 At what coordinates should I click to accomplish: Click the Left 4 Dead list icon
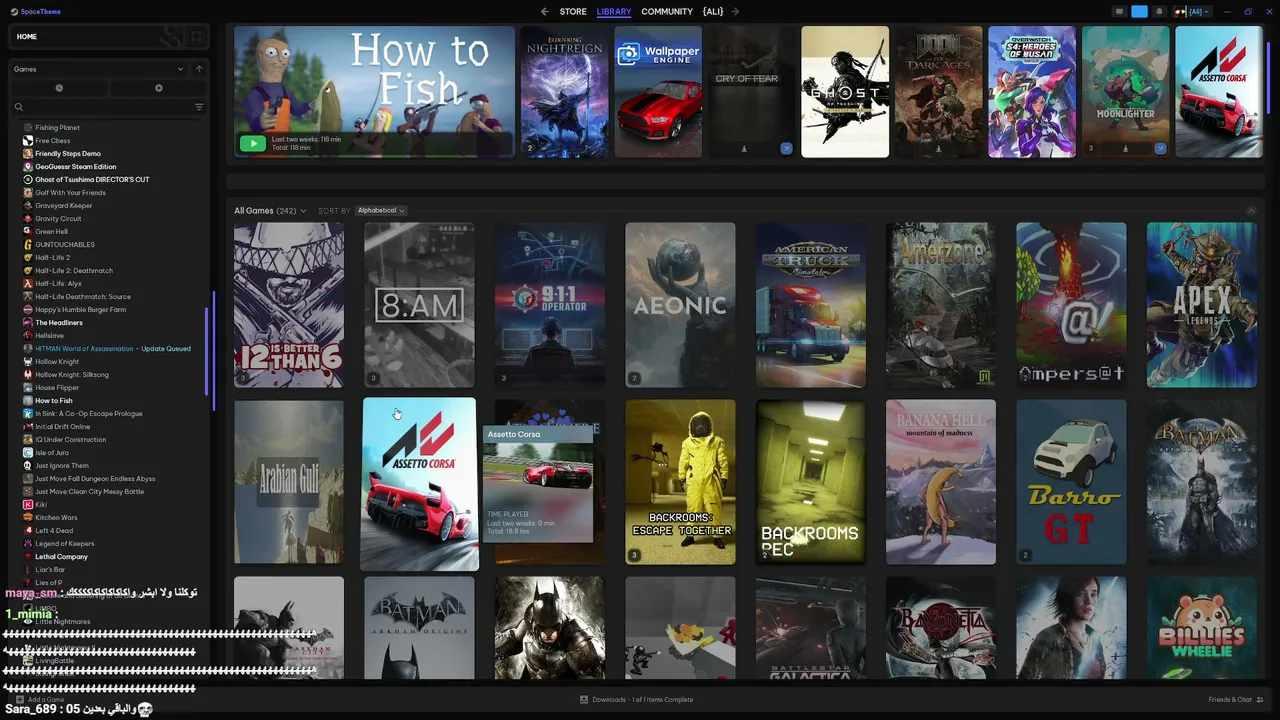pyautogui.click(x=28, y=531)
